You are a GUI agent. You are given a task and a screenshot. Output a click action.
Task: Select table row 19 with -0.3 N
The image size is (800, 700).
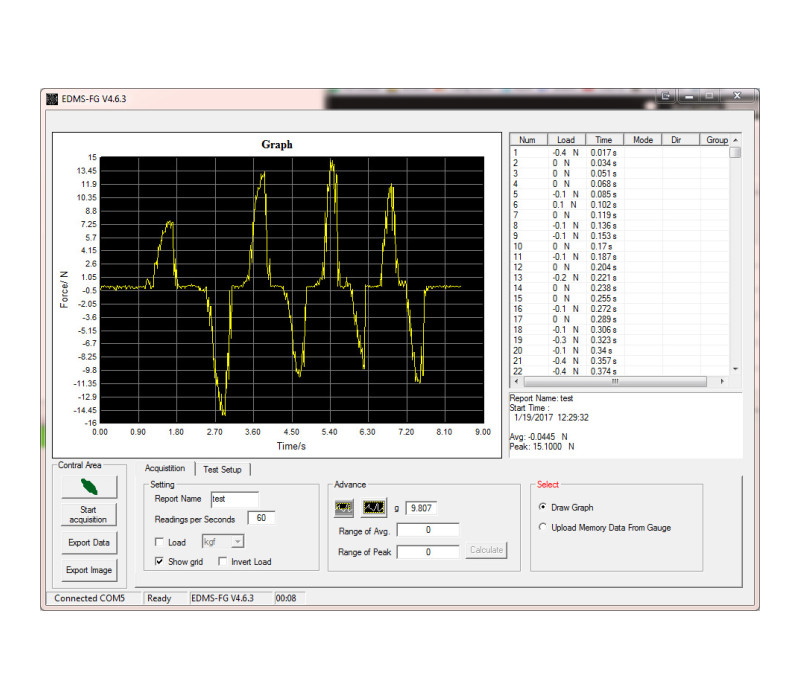[x=620, y=340]
